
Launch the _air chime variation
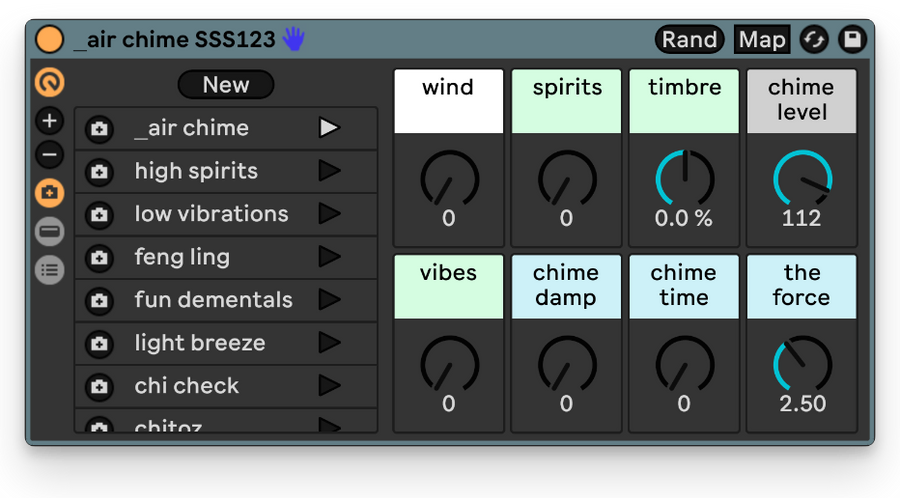[x=329, y=128]
